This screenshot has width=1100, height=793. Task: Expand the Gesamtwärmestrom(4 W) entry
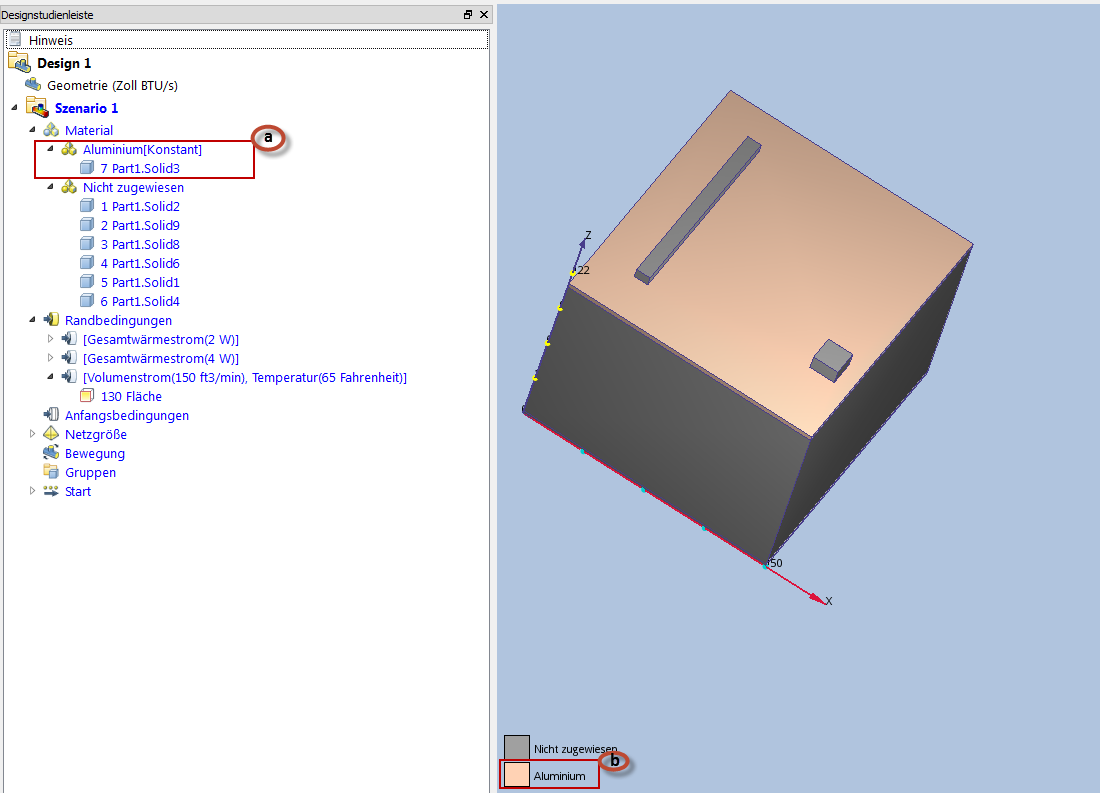coord(51,357)
